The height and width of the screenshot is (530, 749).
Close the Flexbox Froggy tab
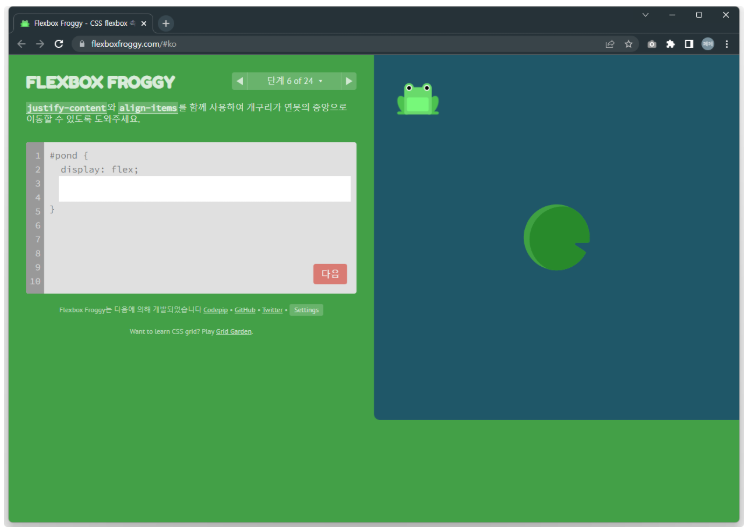[x=144, y=23]
